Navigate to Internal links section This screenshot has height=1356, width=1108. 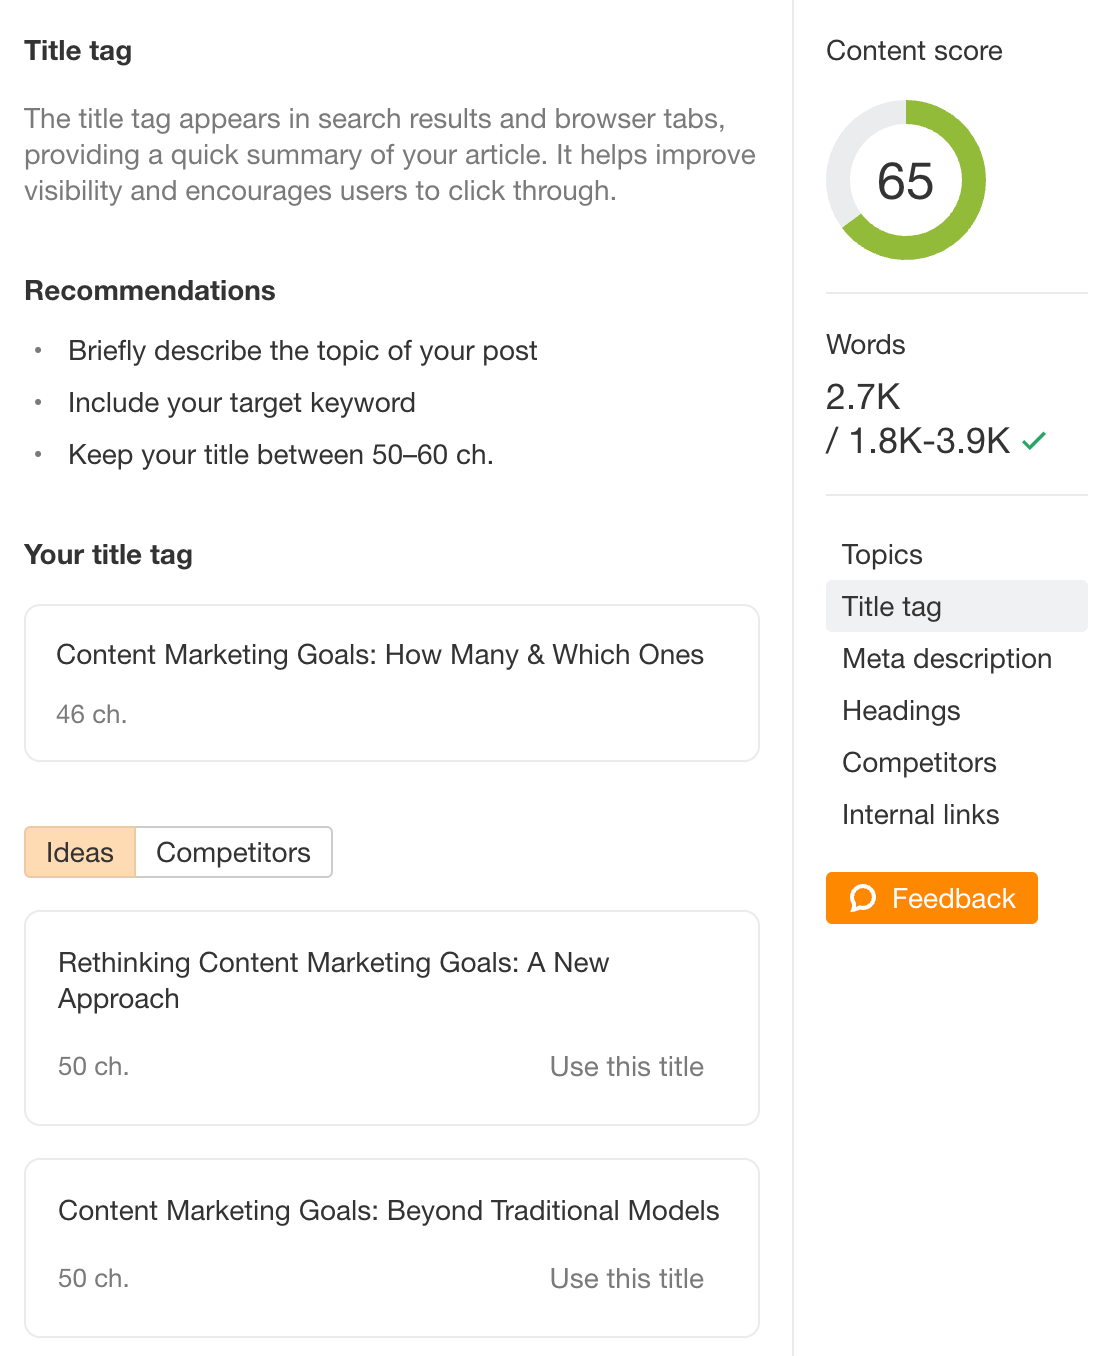[920, 814]
